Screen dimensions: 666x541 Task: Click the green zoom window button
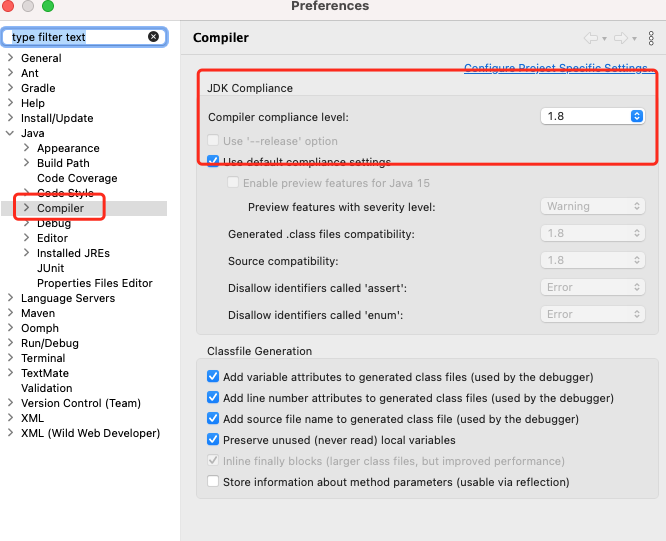point(48,6)
